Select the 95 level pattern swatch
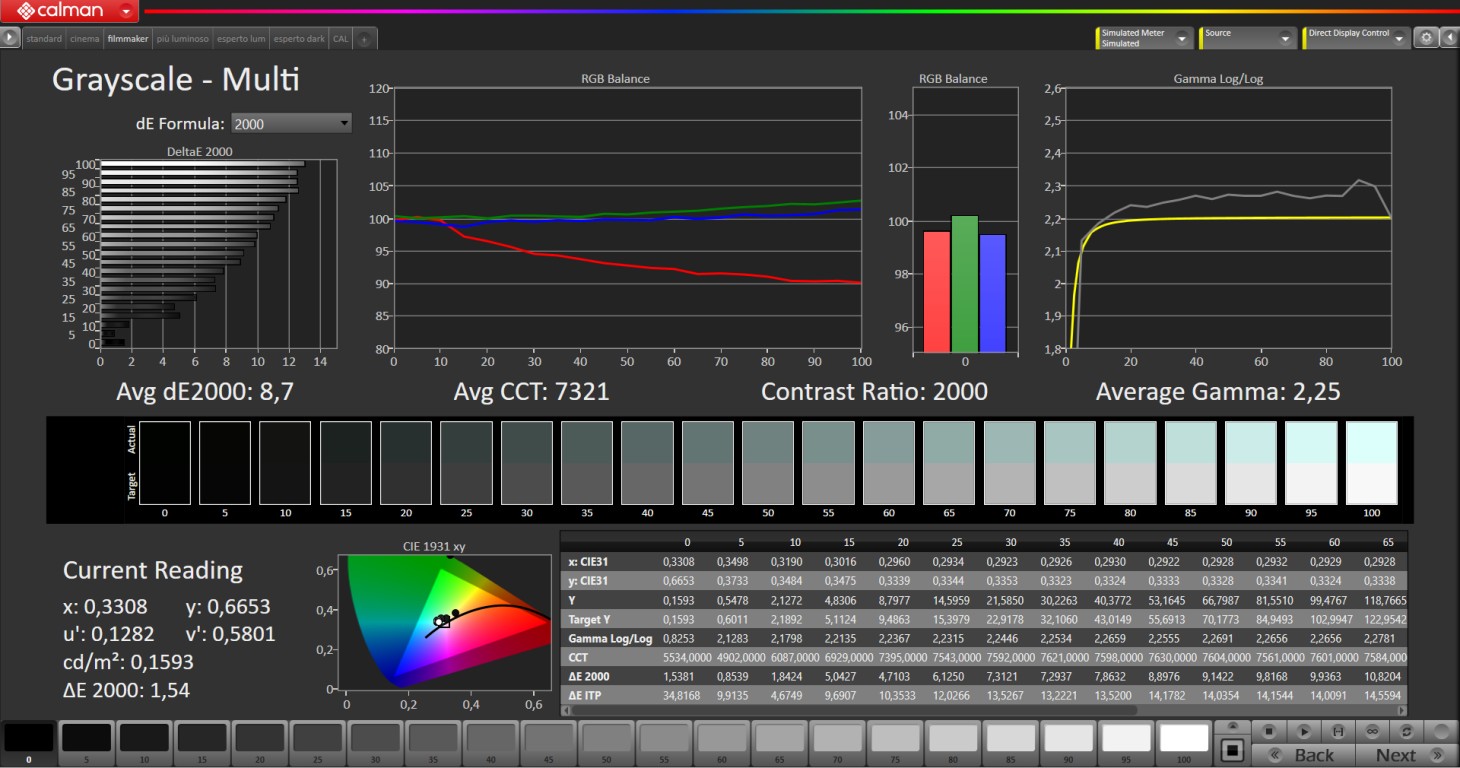Image resolution: width=1460 pixels, height=768 pixels. pyautogui.click(x=1125, y=742)
